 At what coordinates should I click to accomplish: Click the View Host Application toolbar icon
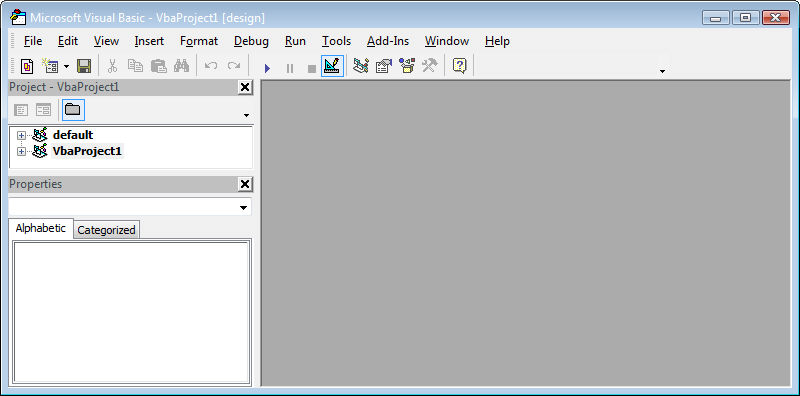point(27,66)
